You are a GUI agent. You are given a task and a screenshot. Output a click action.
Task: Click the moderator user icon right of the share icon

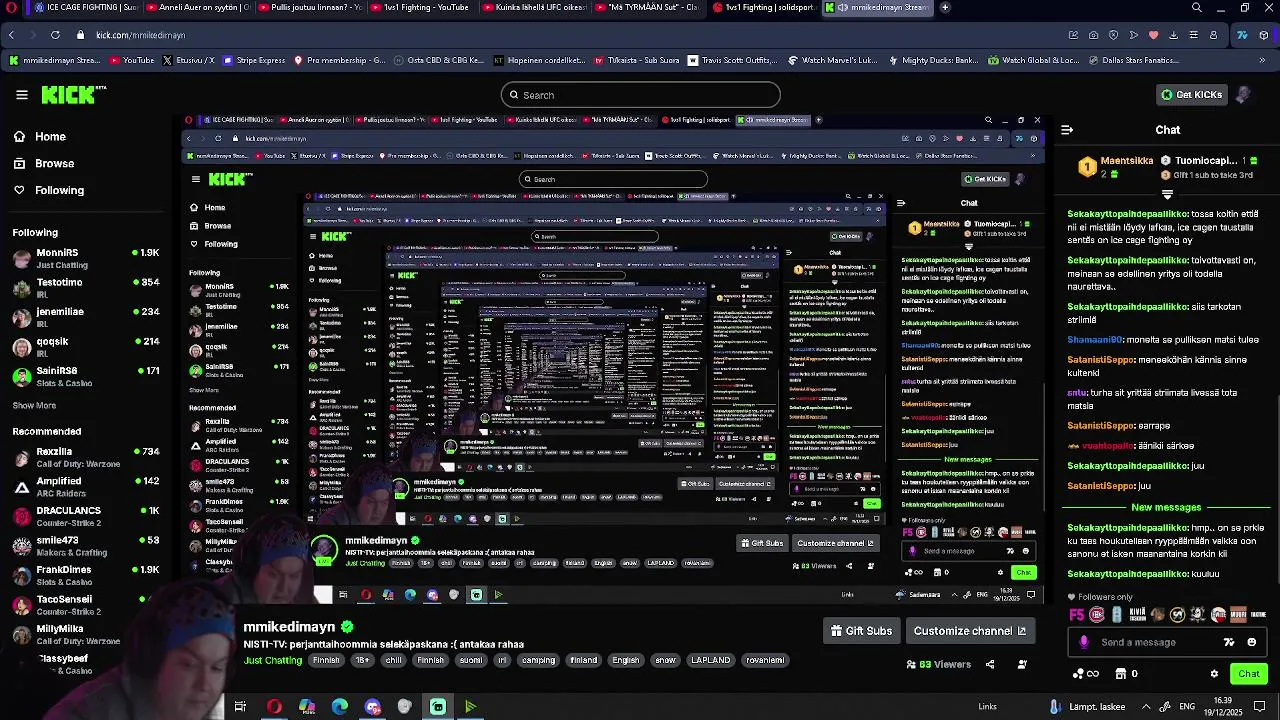[1022, 664]
